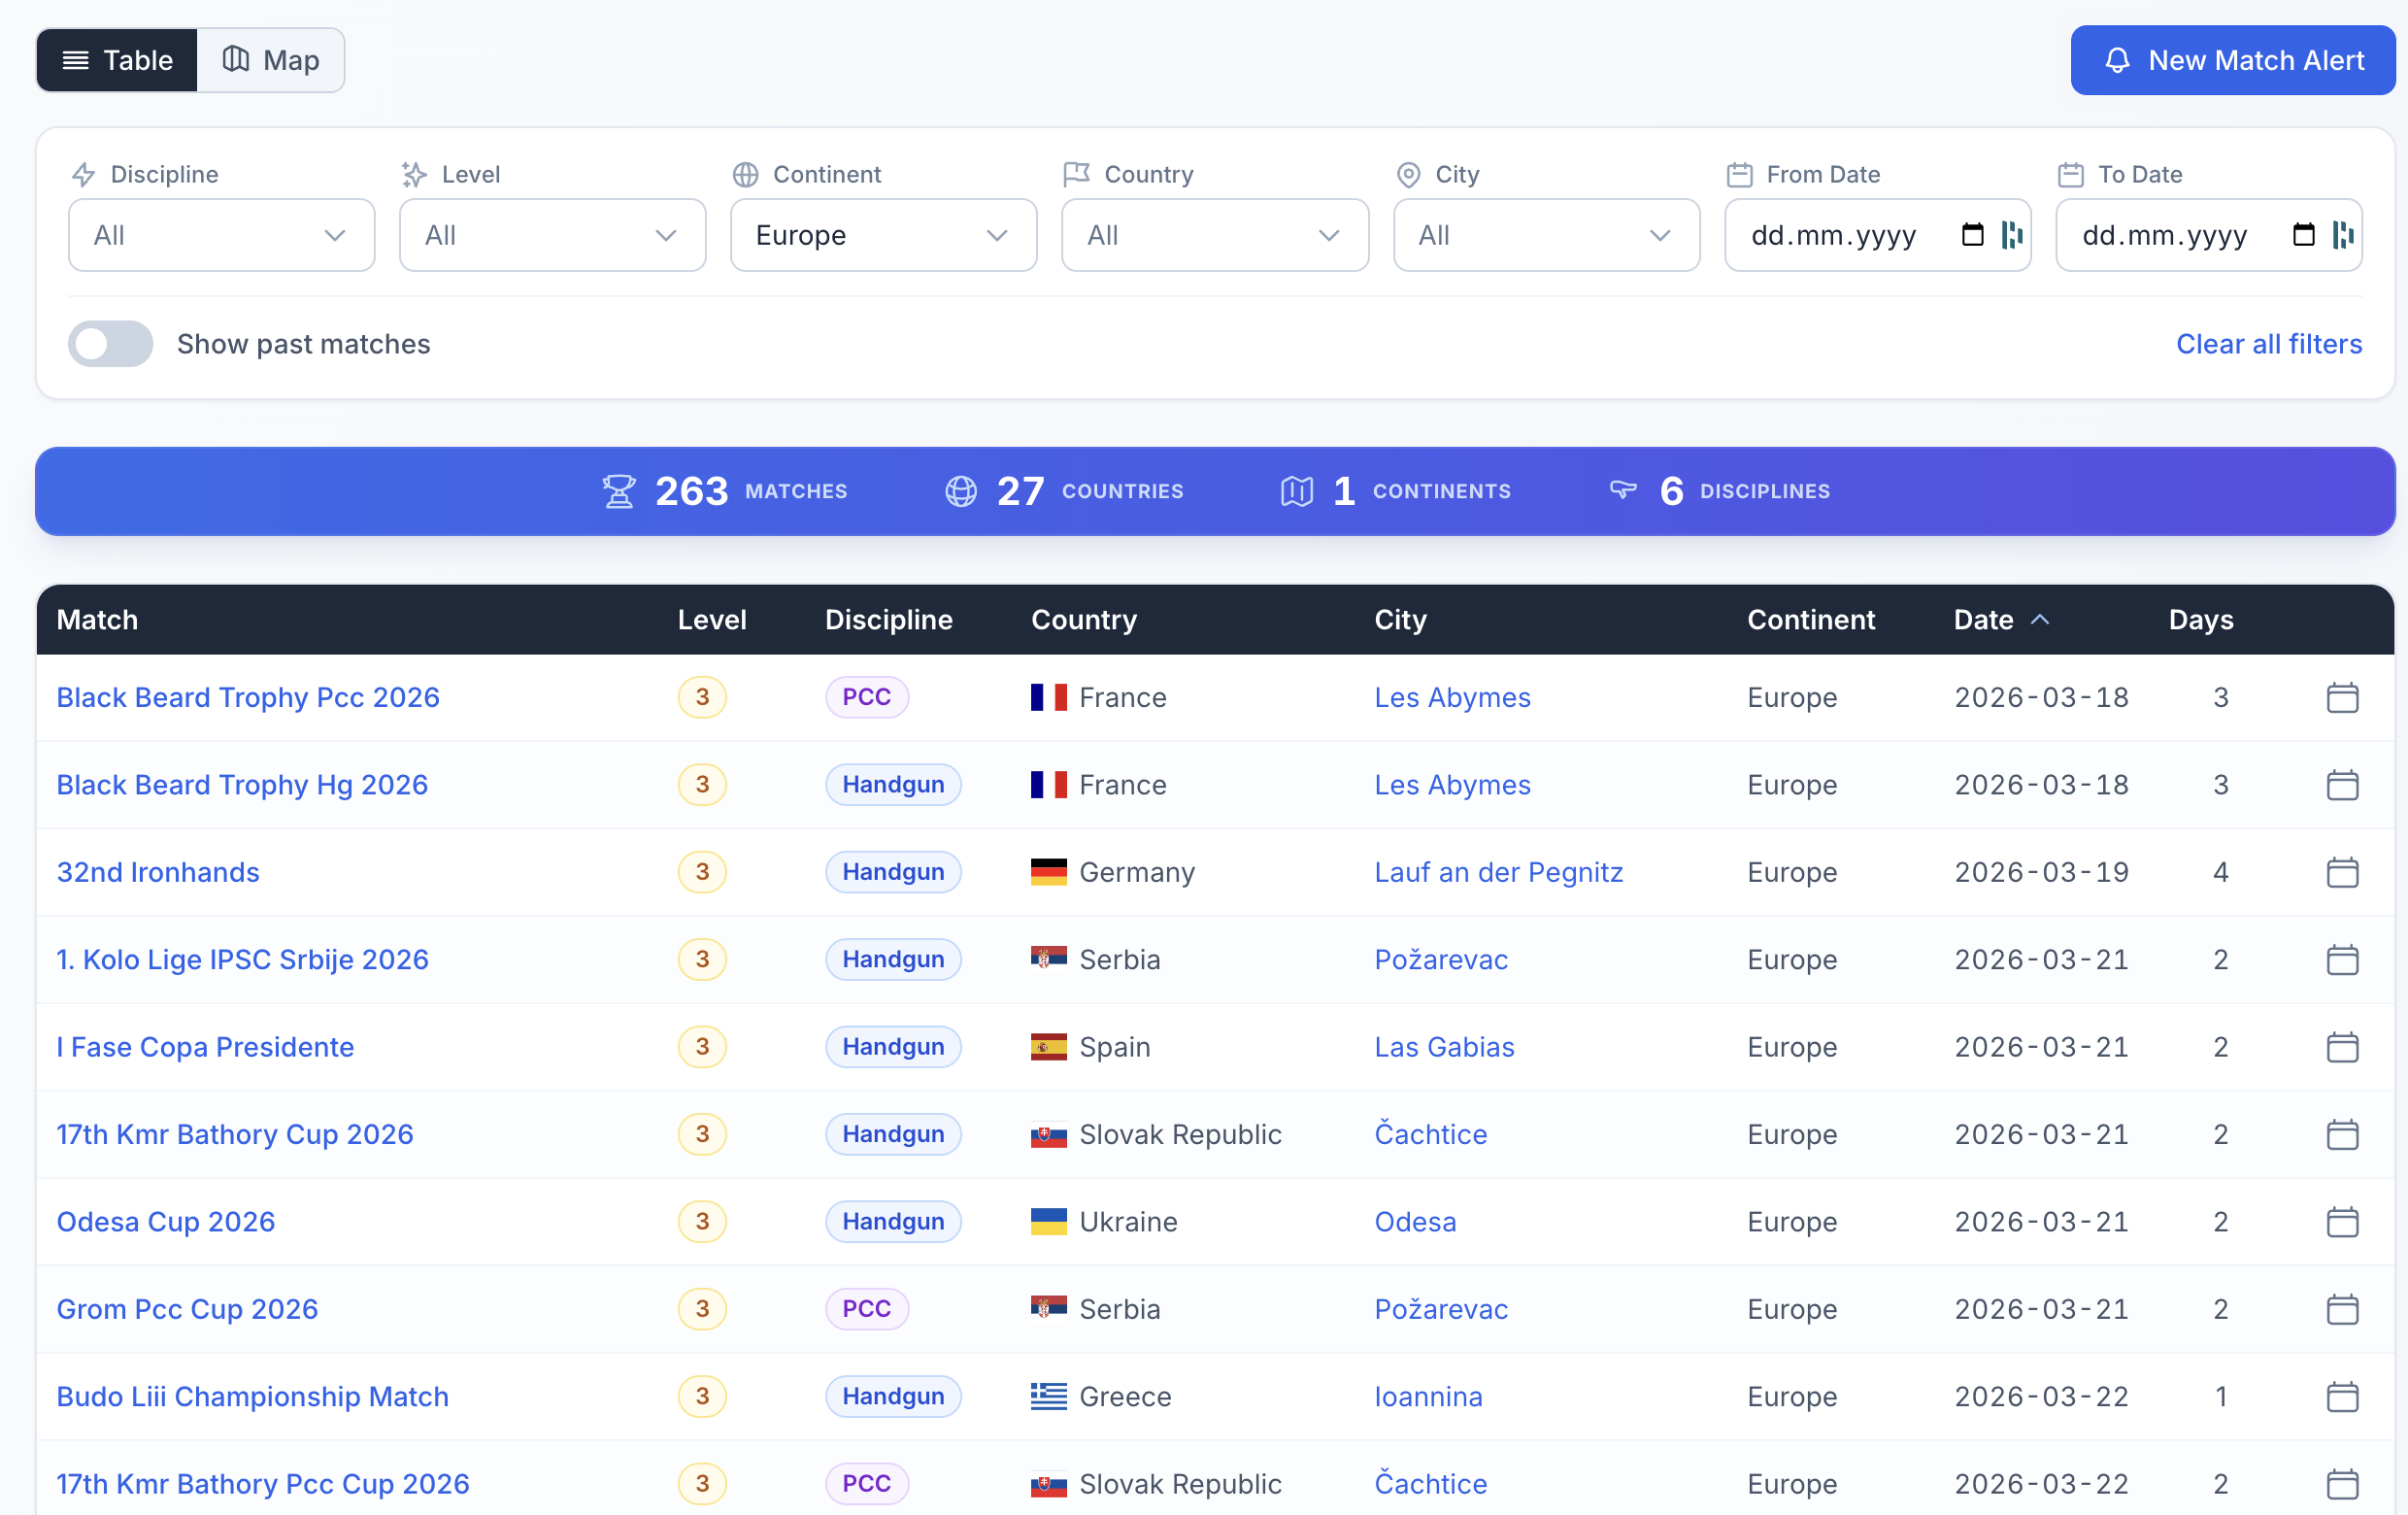Click calendar icon for Odesa Cup 2026
Viewport: 2408px width, 1515px height.
point(2342,1222)
